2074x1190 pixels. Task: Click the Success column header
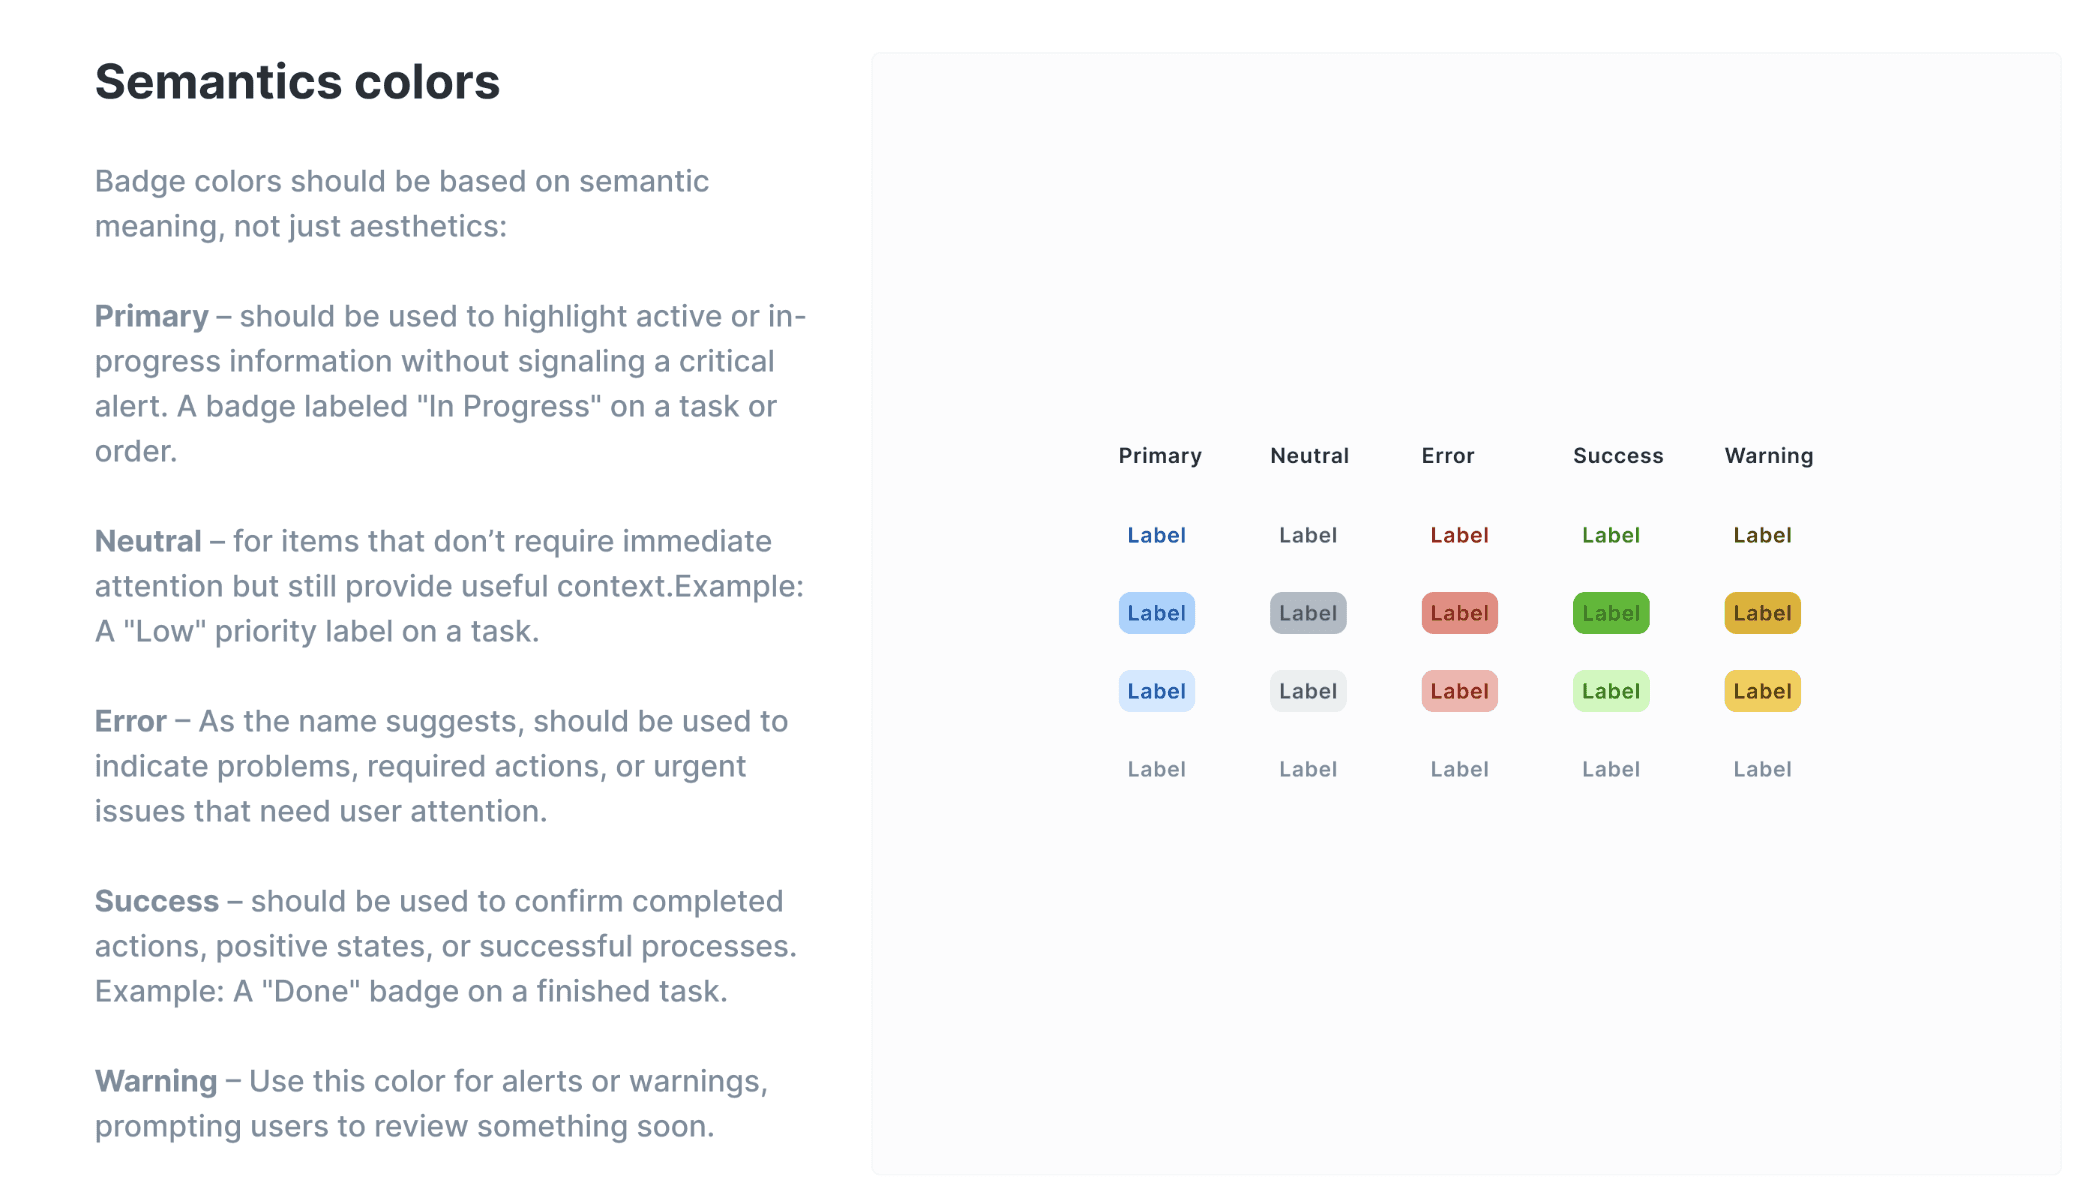[1618, 456]
